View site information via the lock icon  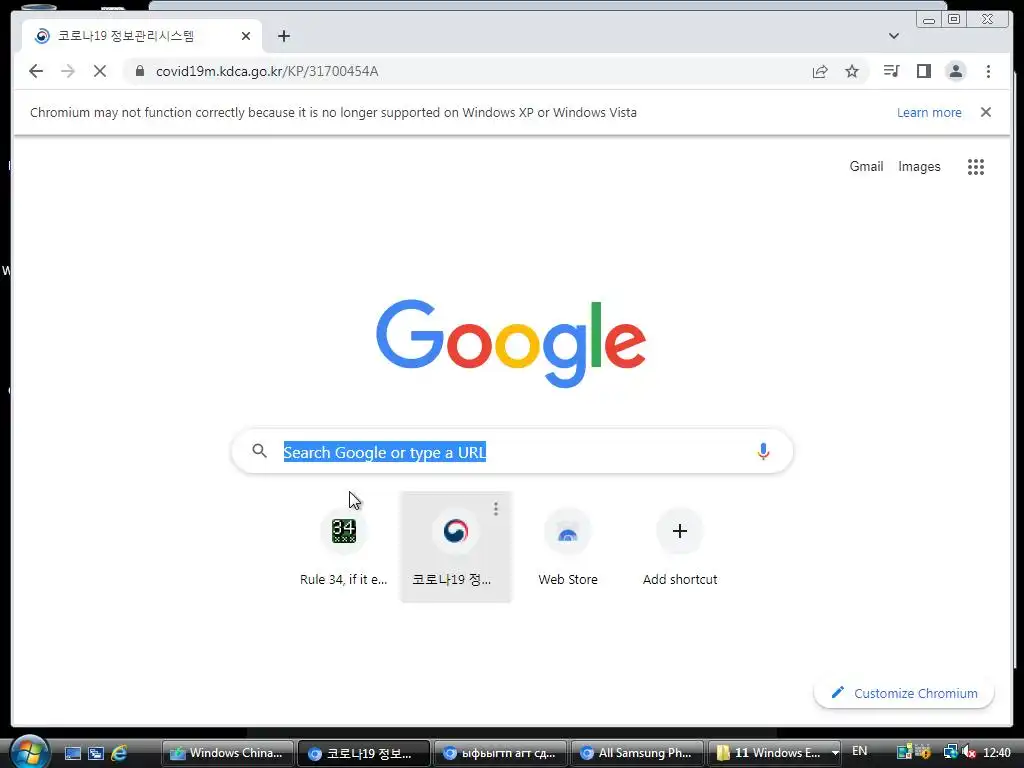point(139,71)
